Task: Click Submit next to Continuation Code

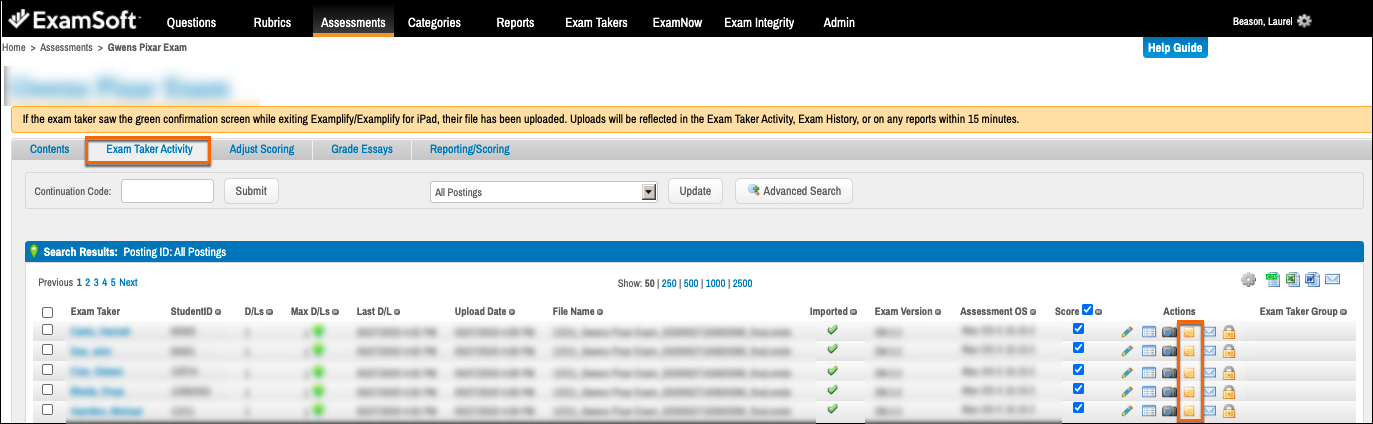Action: 251,191
